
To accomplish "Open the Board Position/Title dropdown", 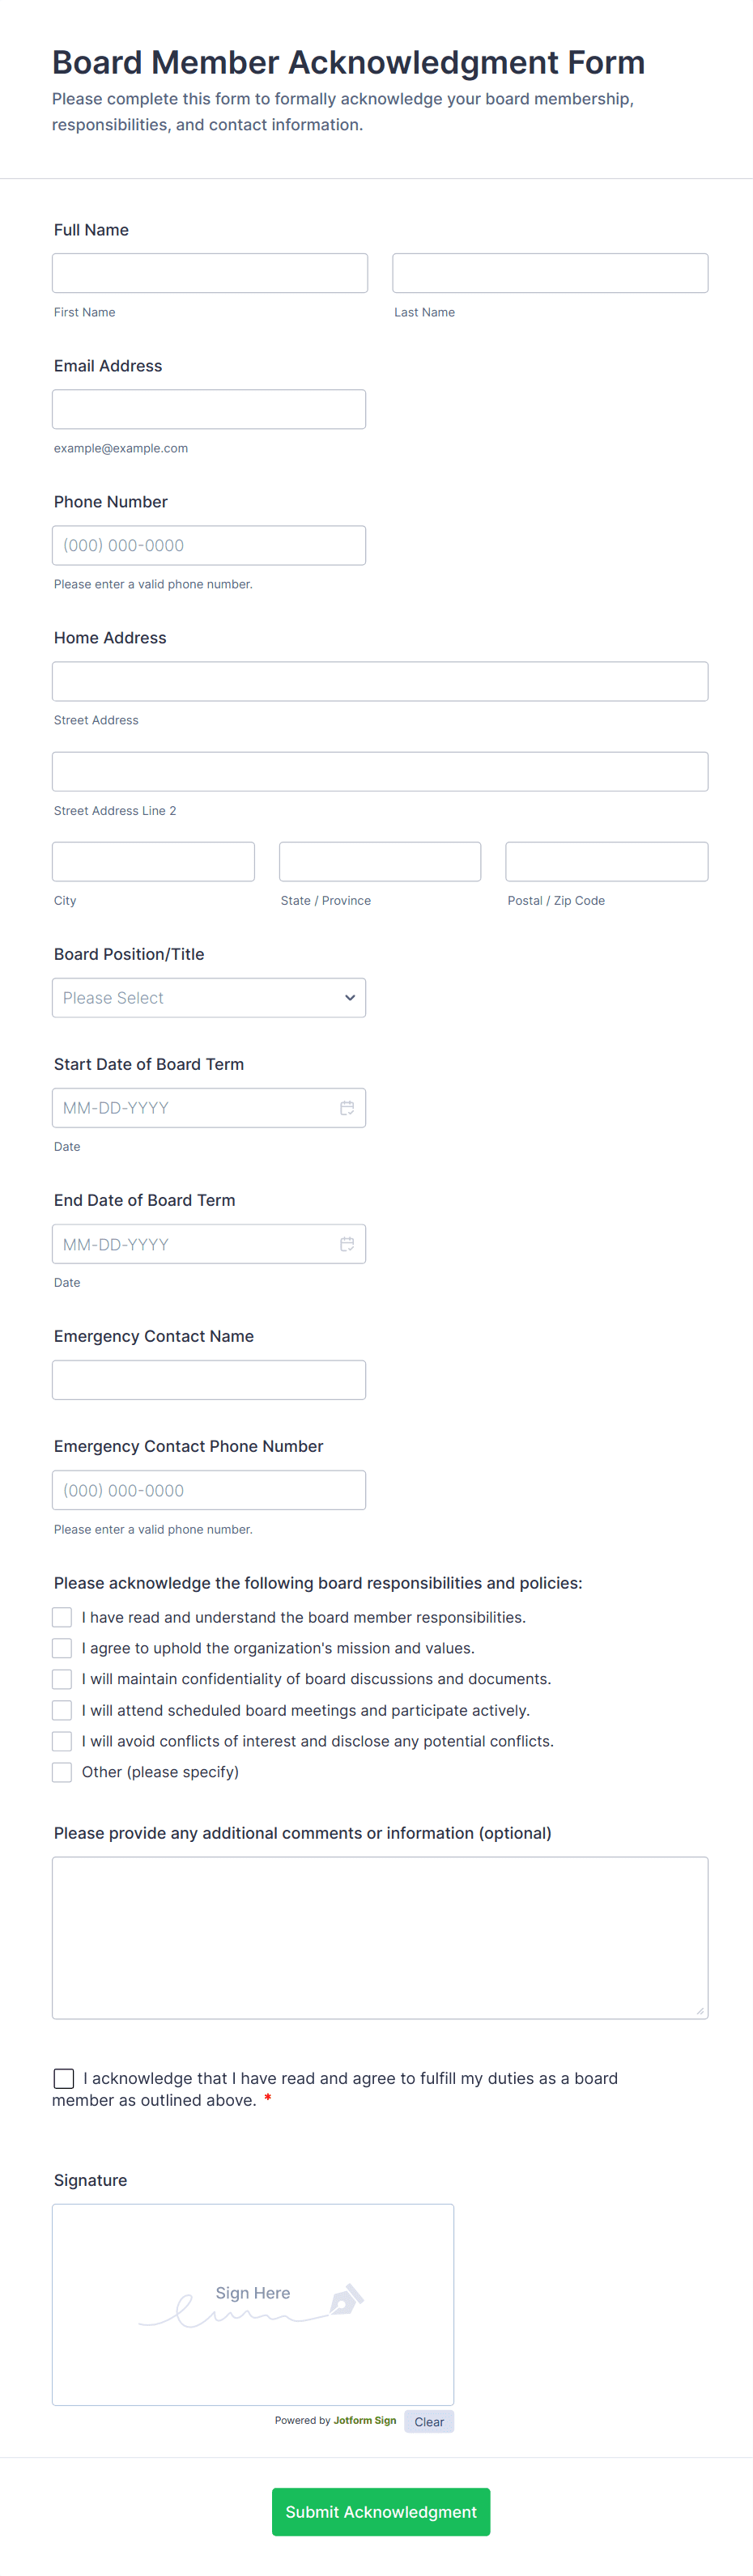I will [209, 998].
